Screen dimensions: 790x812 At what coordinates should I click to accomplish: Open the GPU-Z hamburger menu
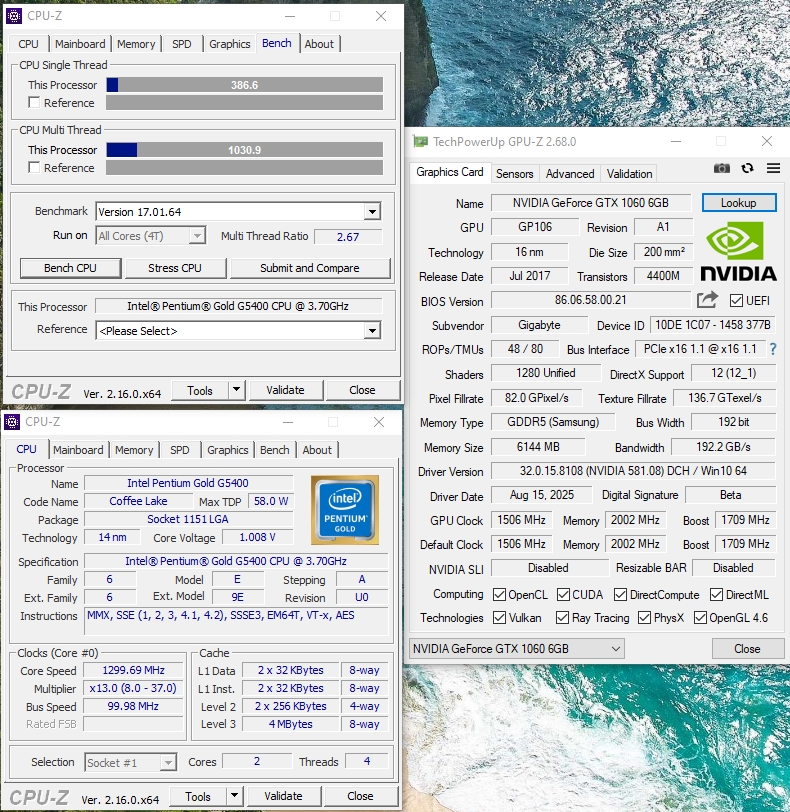click(x=772, y=169)
